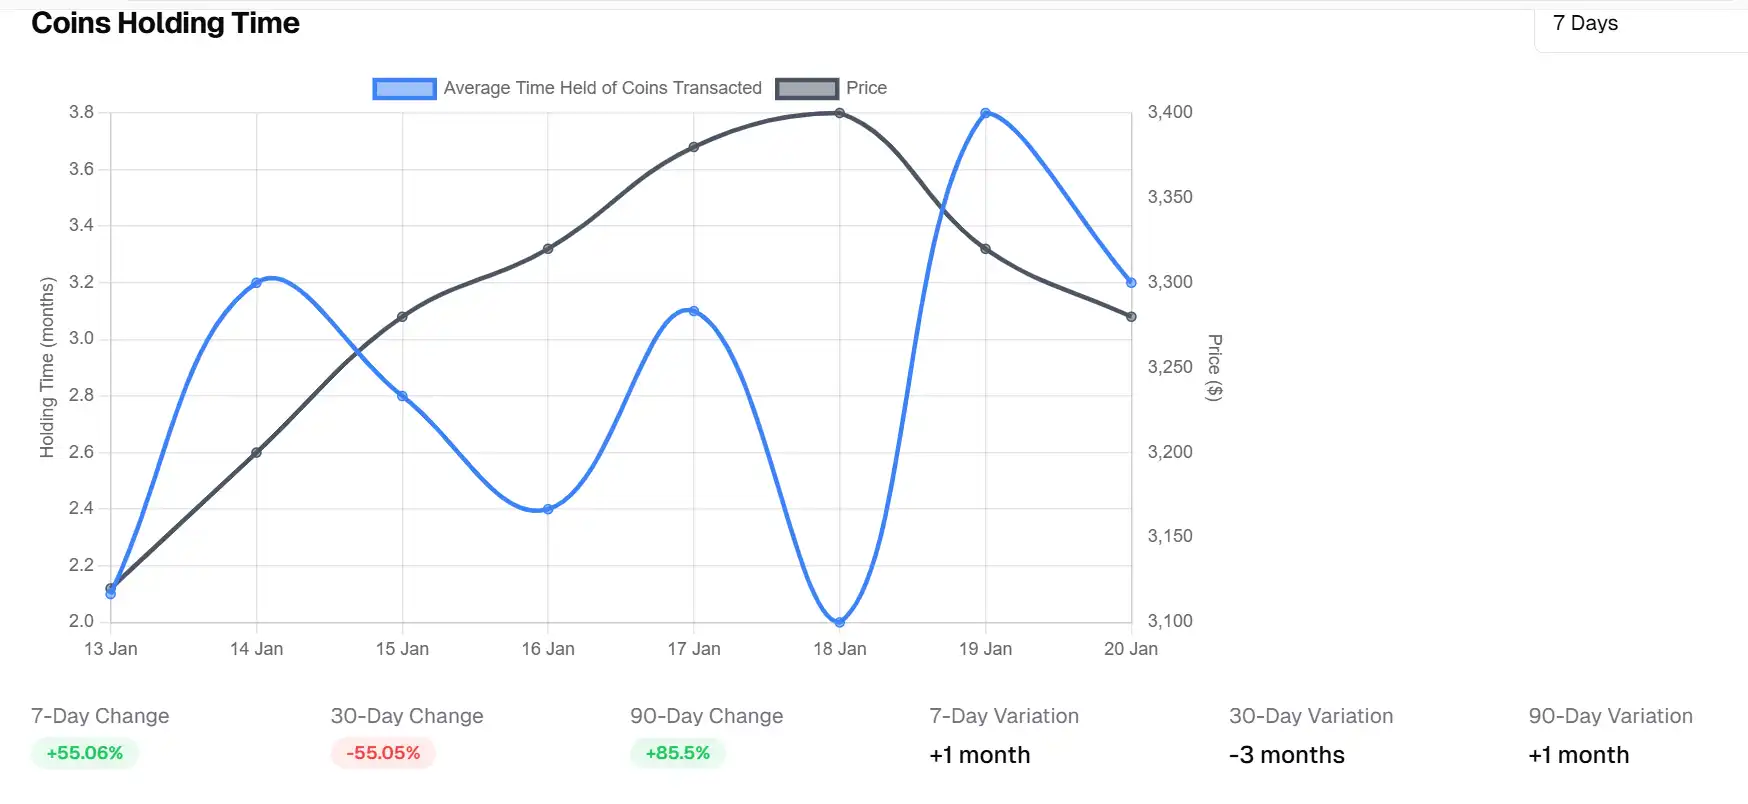Select the price data point on 18 Jan peak

click(840, 113)
